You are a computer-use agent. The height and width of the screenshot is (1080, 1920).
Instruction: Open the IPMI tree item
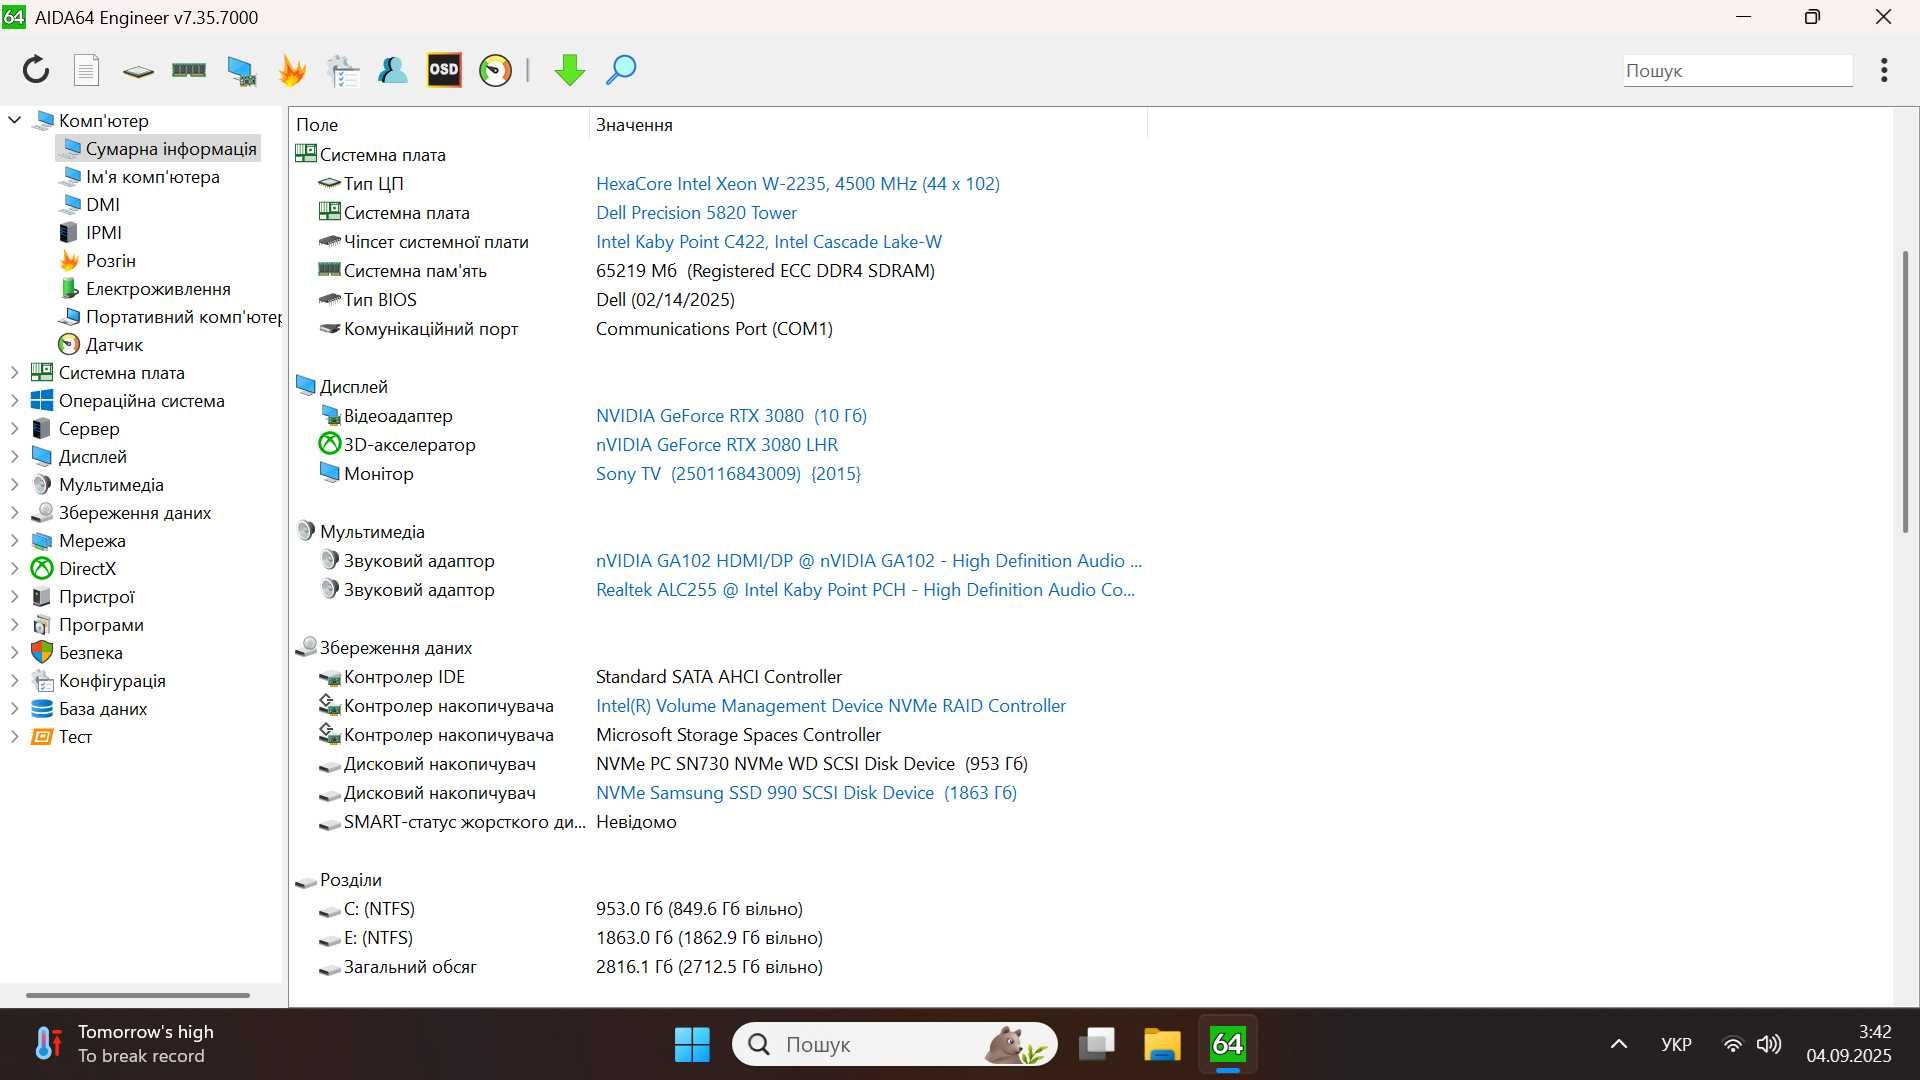(x=91, y=232)
